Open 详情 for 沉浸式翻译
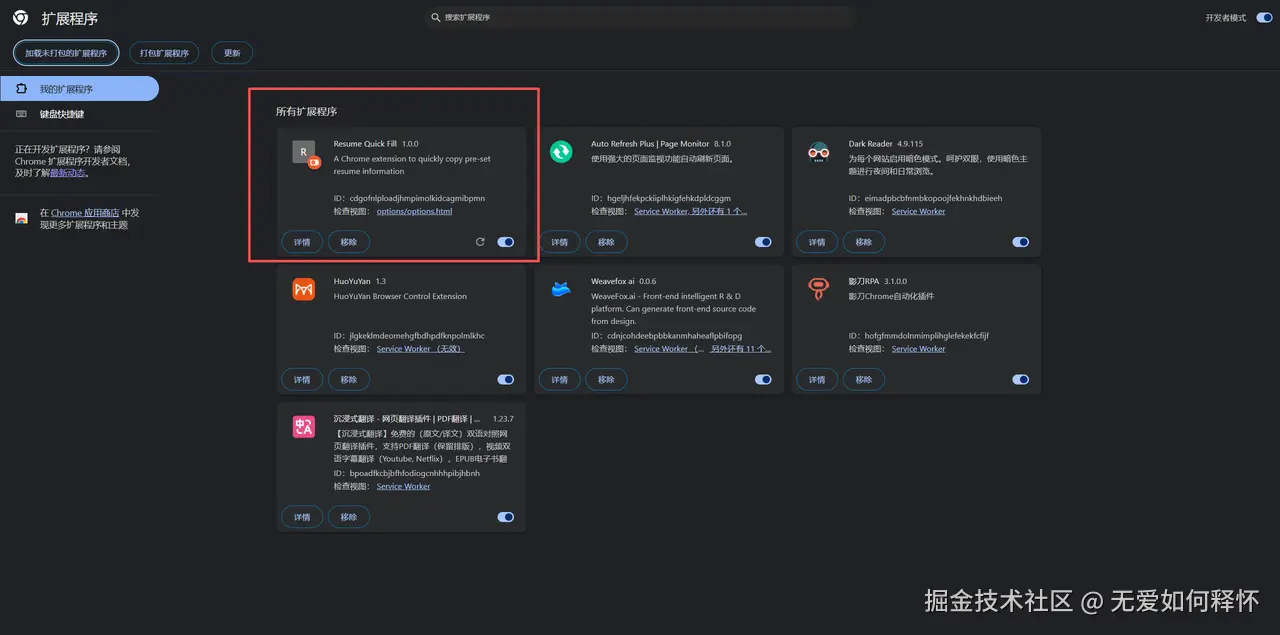This screenshot has width=1280, height=635. pyautogui.click(x=302, y=517)
